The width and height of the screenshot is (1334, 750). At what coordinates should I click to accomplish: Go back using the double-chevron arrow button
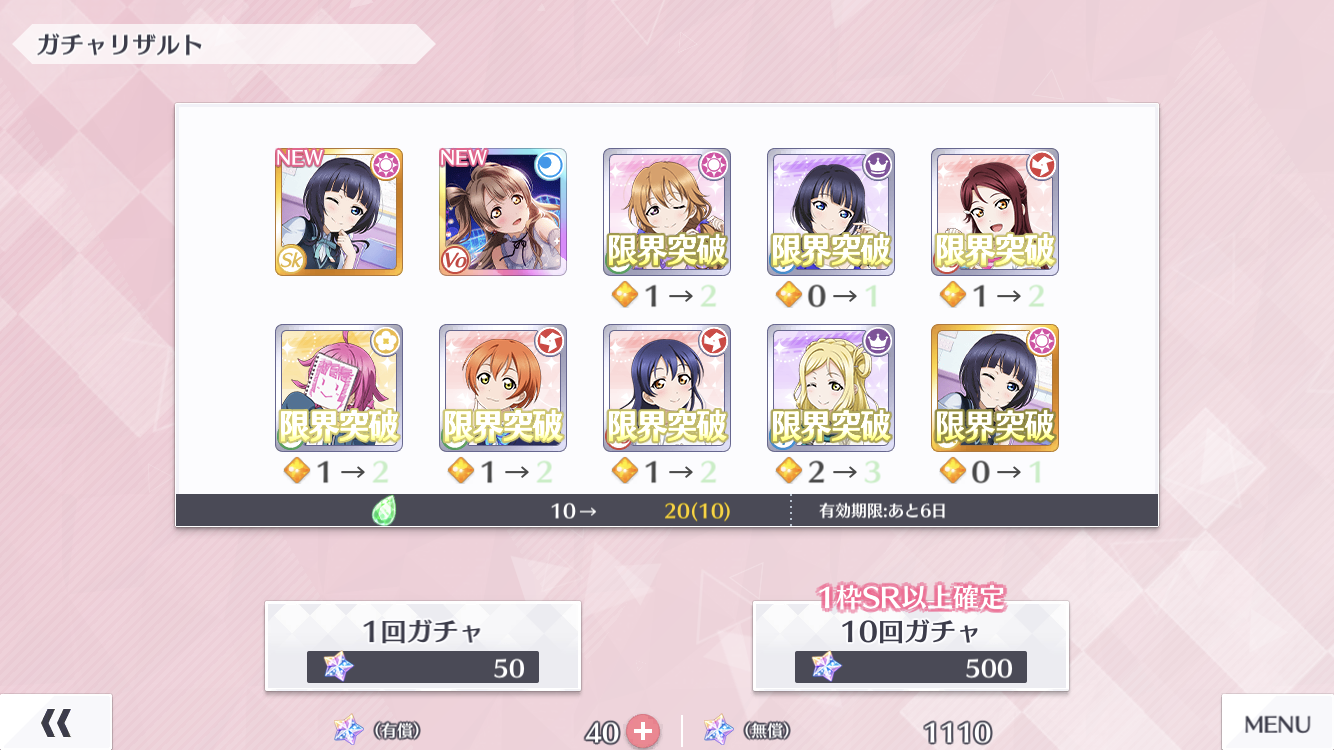(x=56, y=722)
